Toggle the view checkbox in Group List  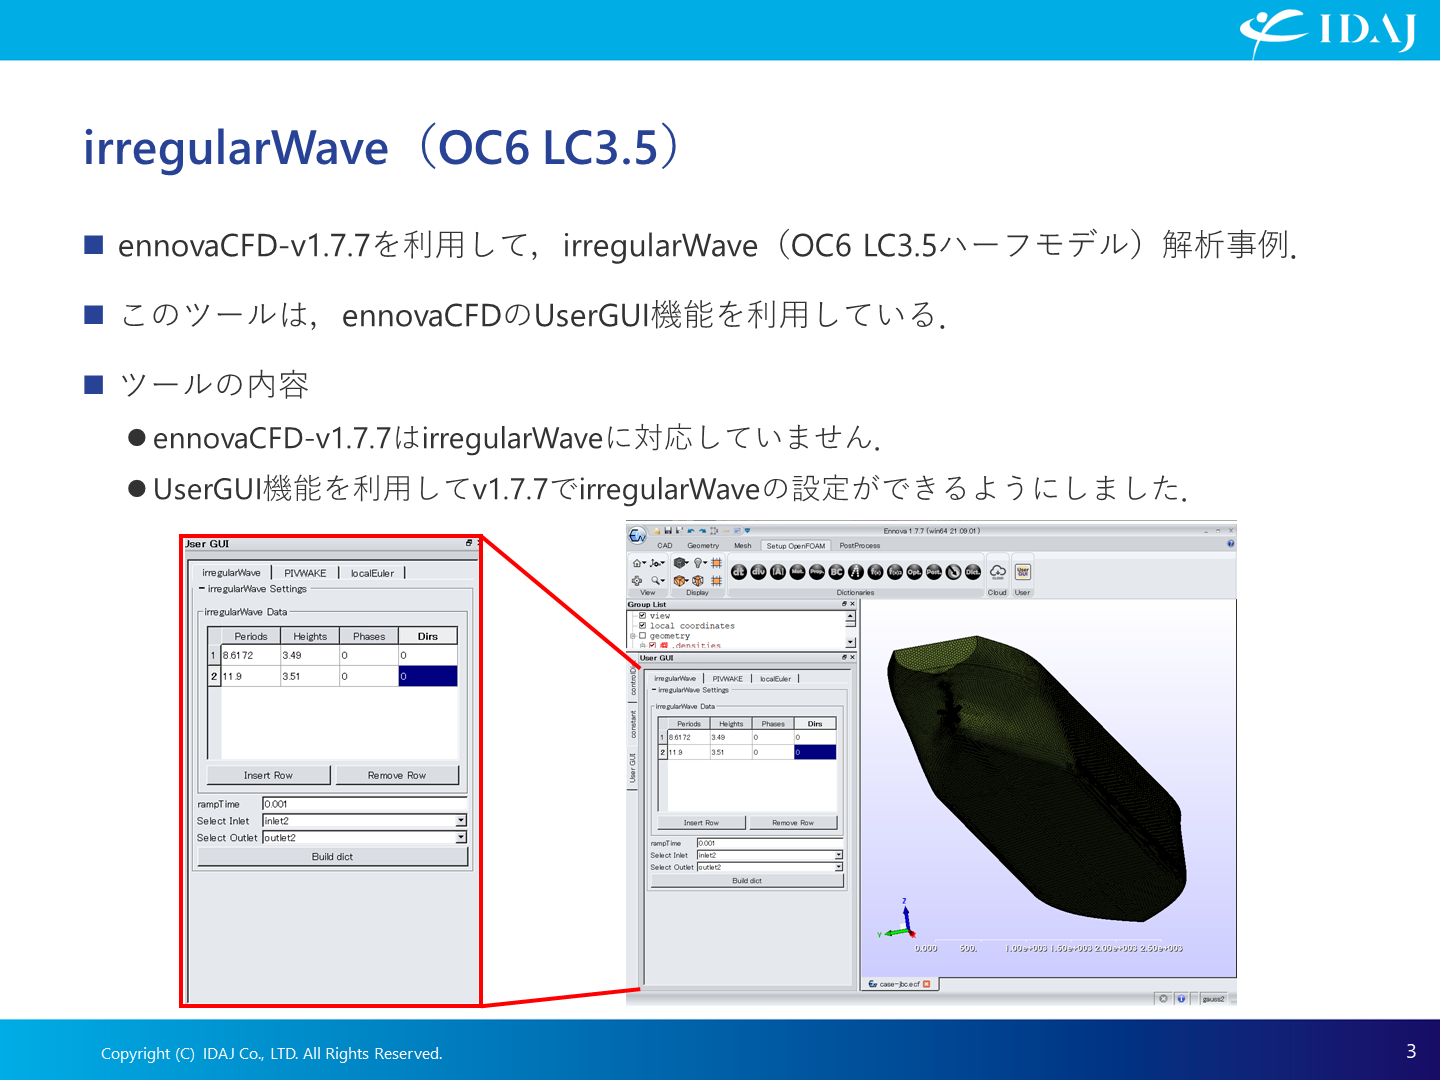[642, 616]
